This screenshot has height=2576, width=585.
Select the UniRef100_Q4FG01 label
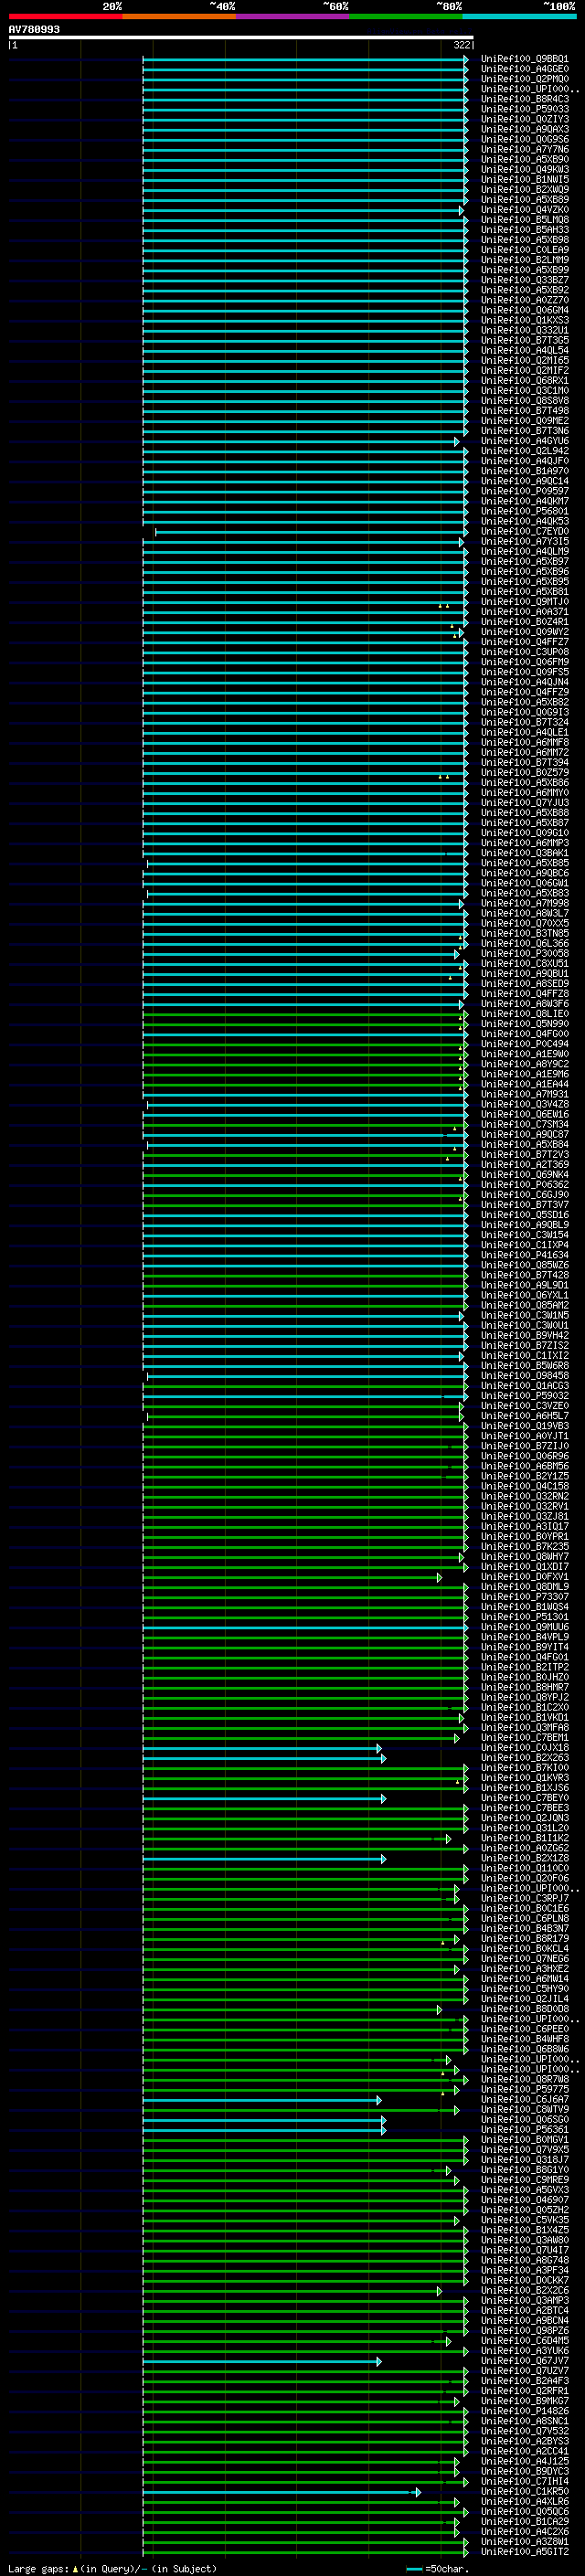coord(525,1657)
